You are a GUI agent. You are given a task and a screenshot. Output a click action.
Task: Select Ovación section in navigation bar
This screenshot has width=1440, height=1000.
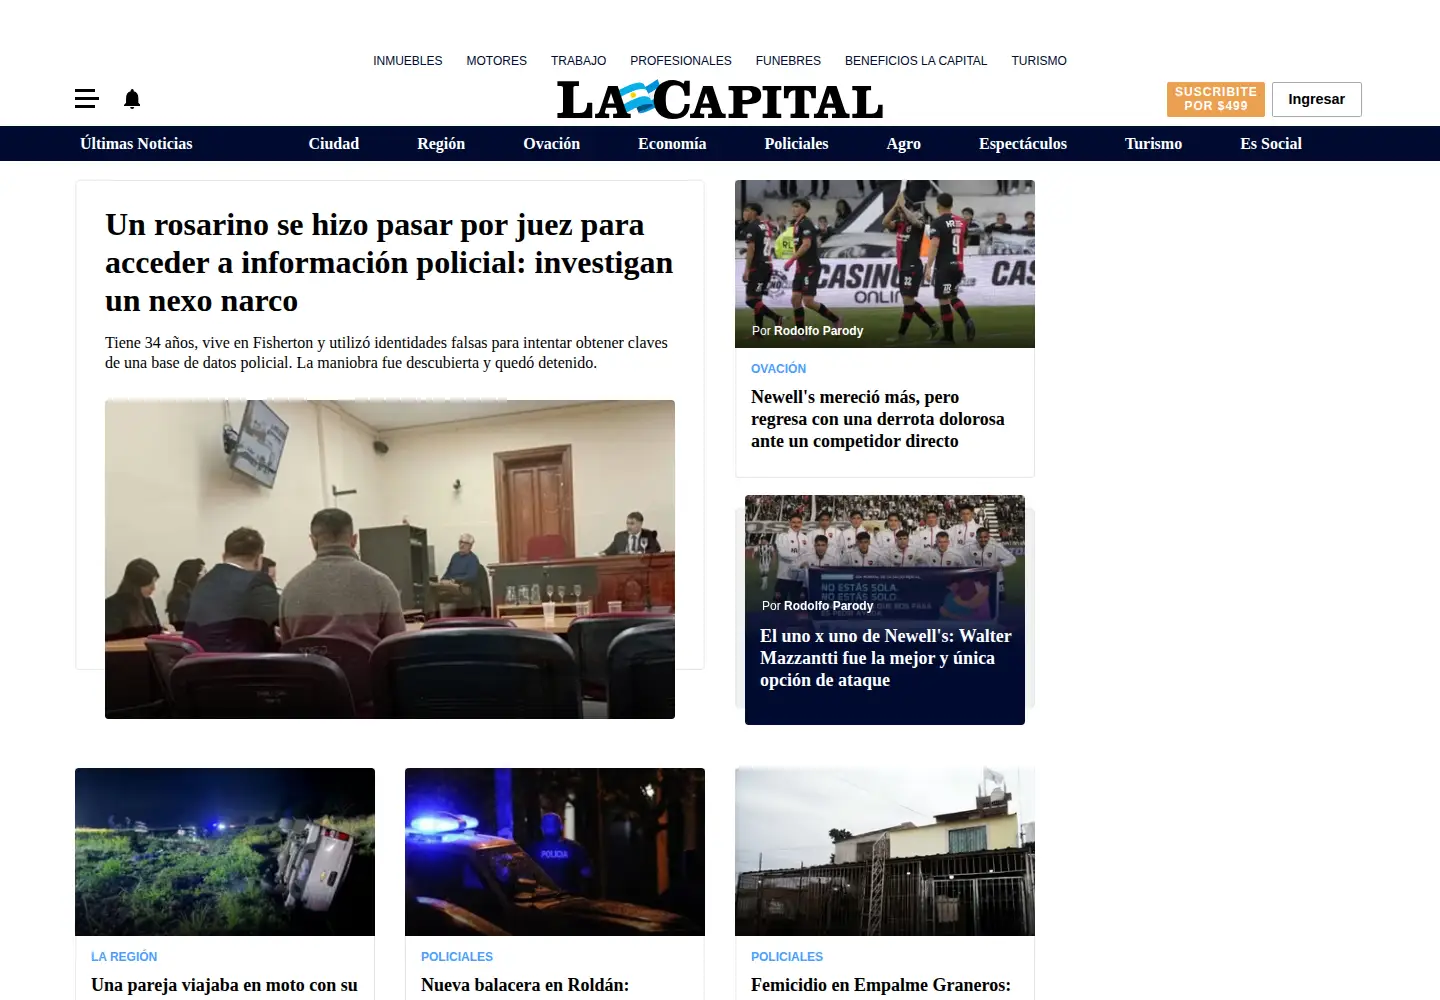coord(552,144)
